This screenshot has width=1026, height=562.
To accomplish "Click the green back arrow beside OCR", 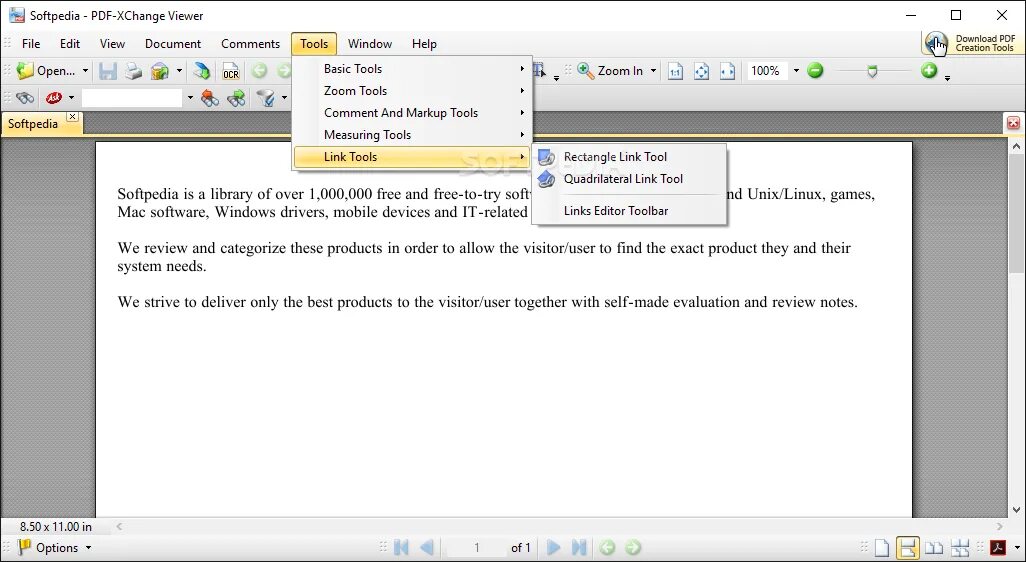I will click(260, 71).
